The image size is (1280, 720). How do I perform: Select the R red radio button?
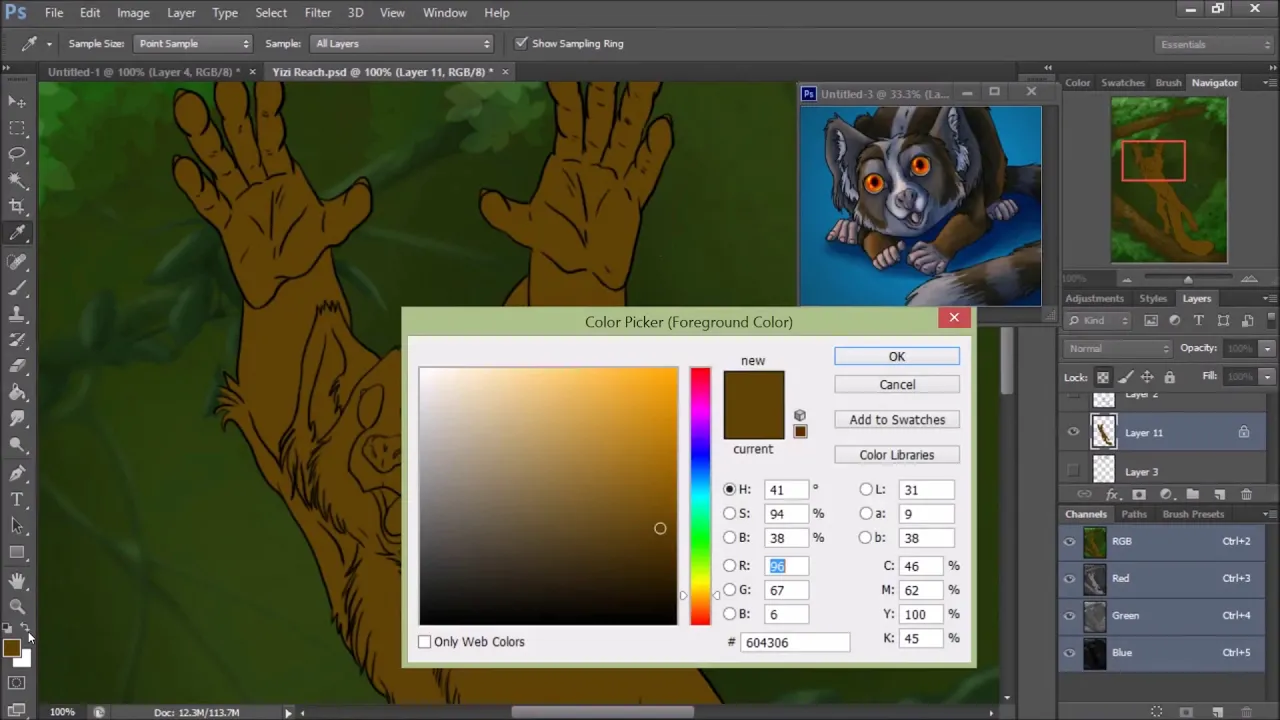730,565
